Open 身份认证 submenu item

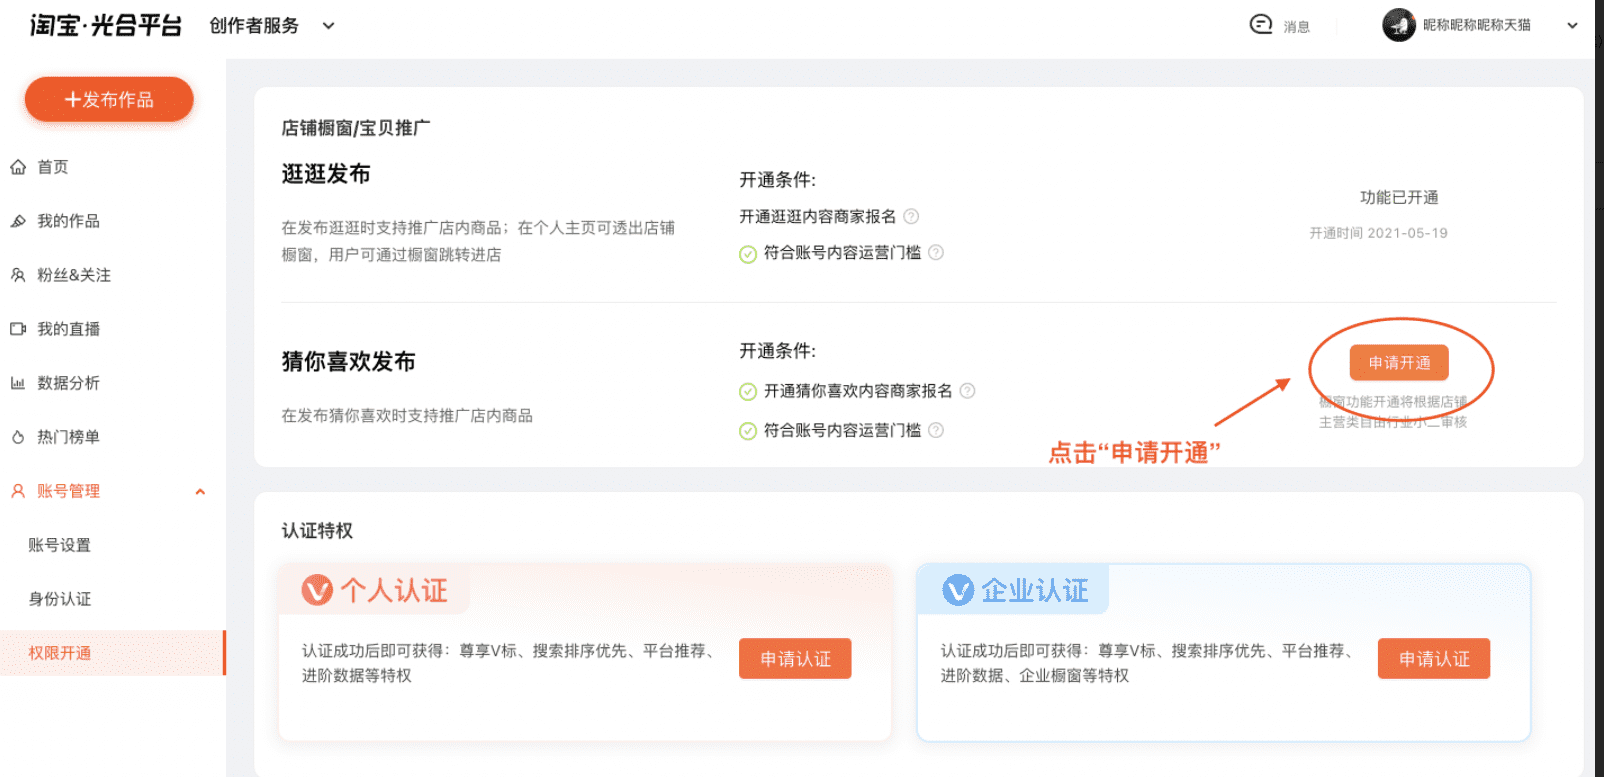tap(60, 599)
